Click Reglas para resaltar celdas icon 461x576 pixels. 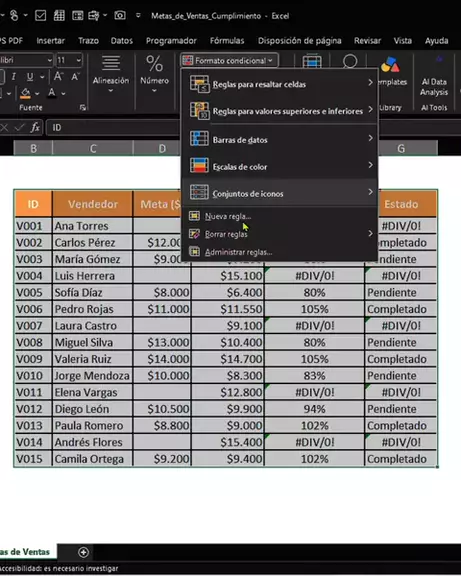199,83
